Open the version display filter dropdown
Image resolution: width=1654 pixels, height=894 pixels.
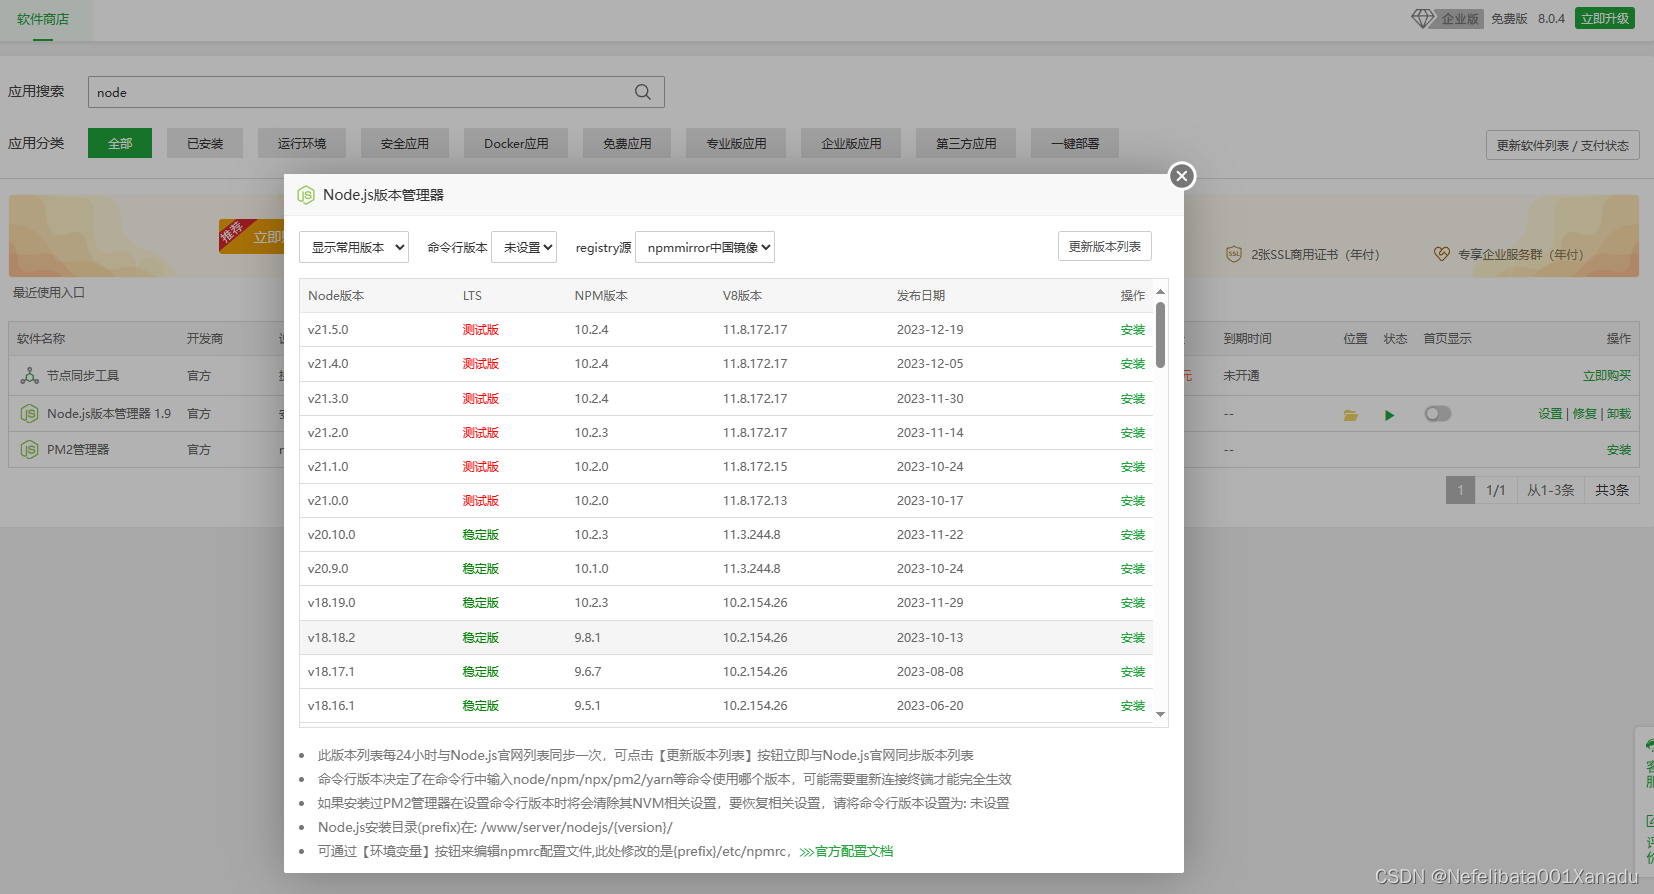pos(354,247)
